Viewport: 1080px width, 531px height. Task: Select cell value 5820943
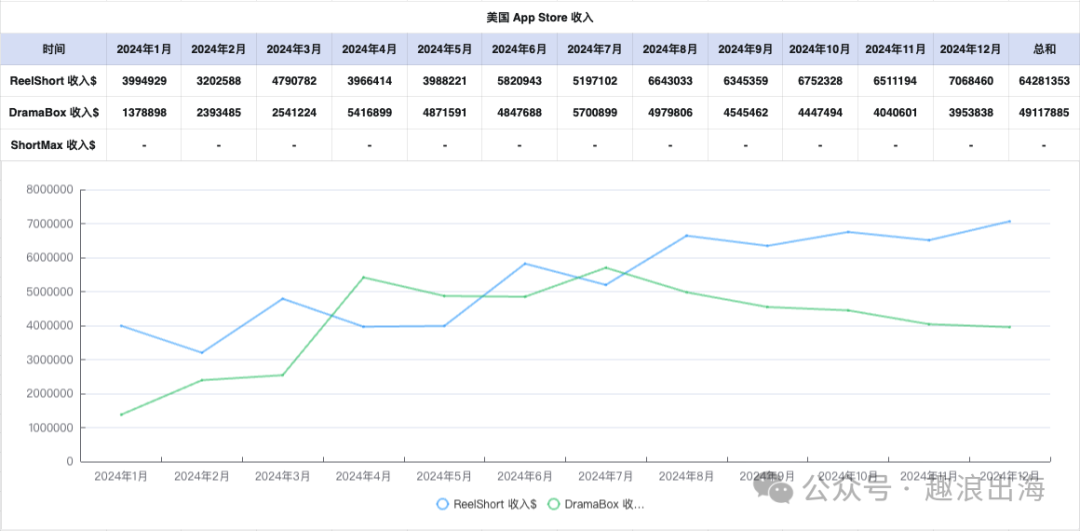coord(519,81)
